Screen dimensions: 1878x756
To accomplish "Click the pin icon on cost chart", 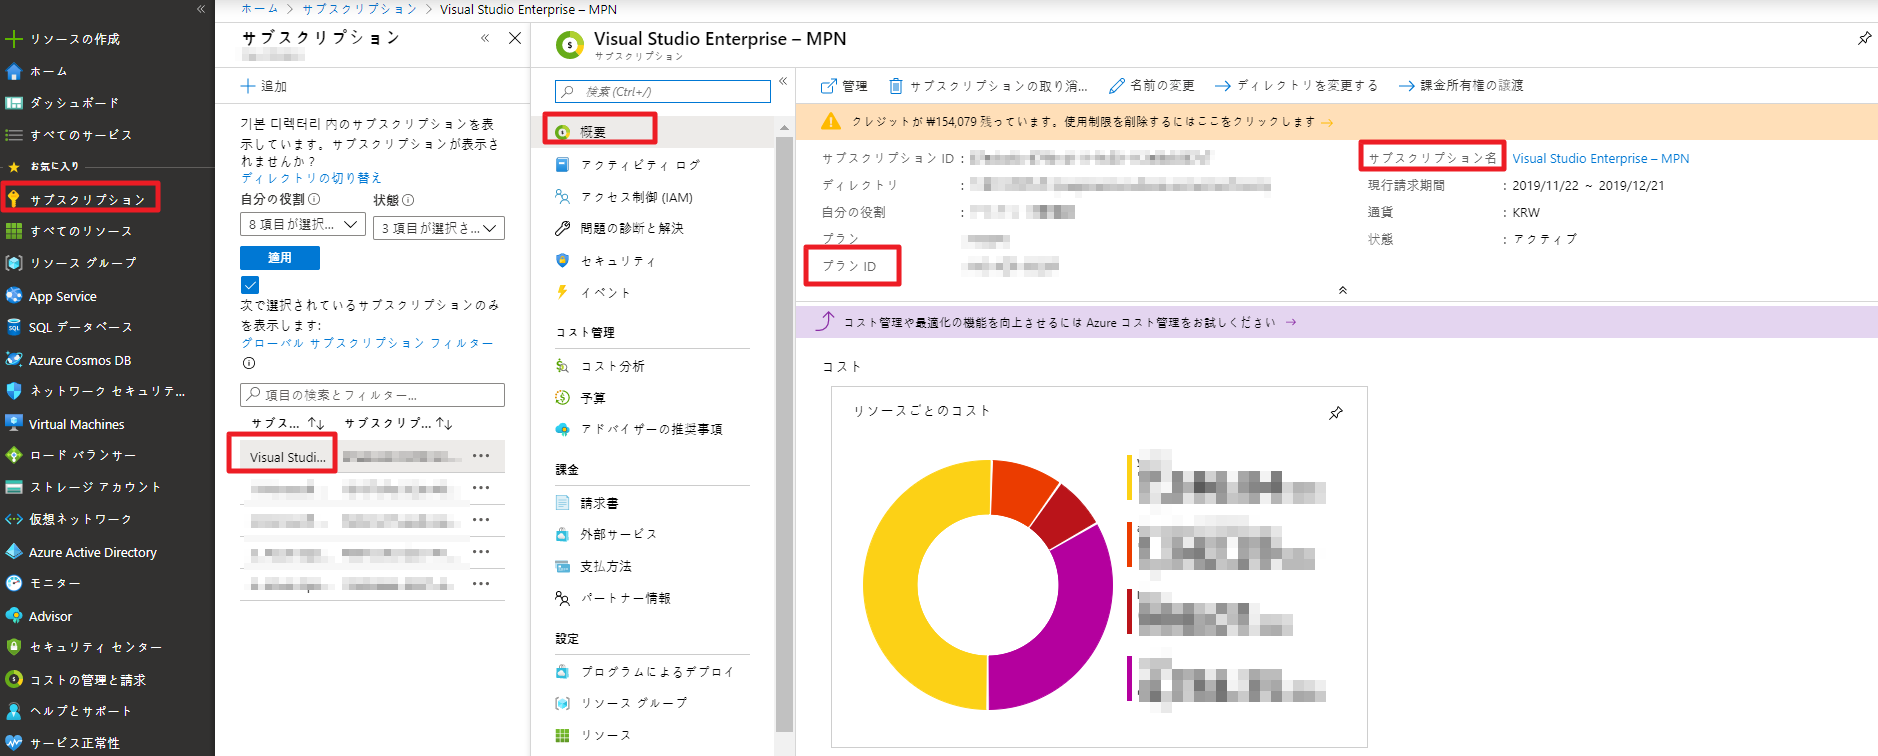I will click(1335, 413).
